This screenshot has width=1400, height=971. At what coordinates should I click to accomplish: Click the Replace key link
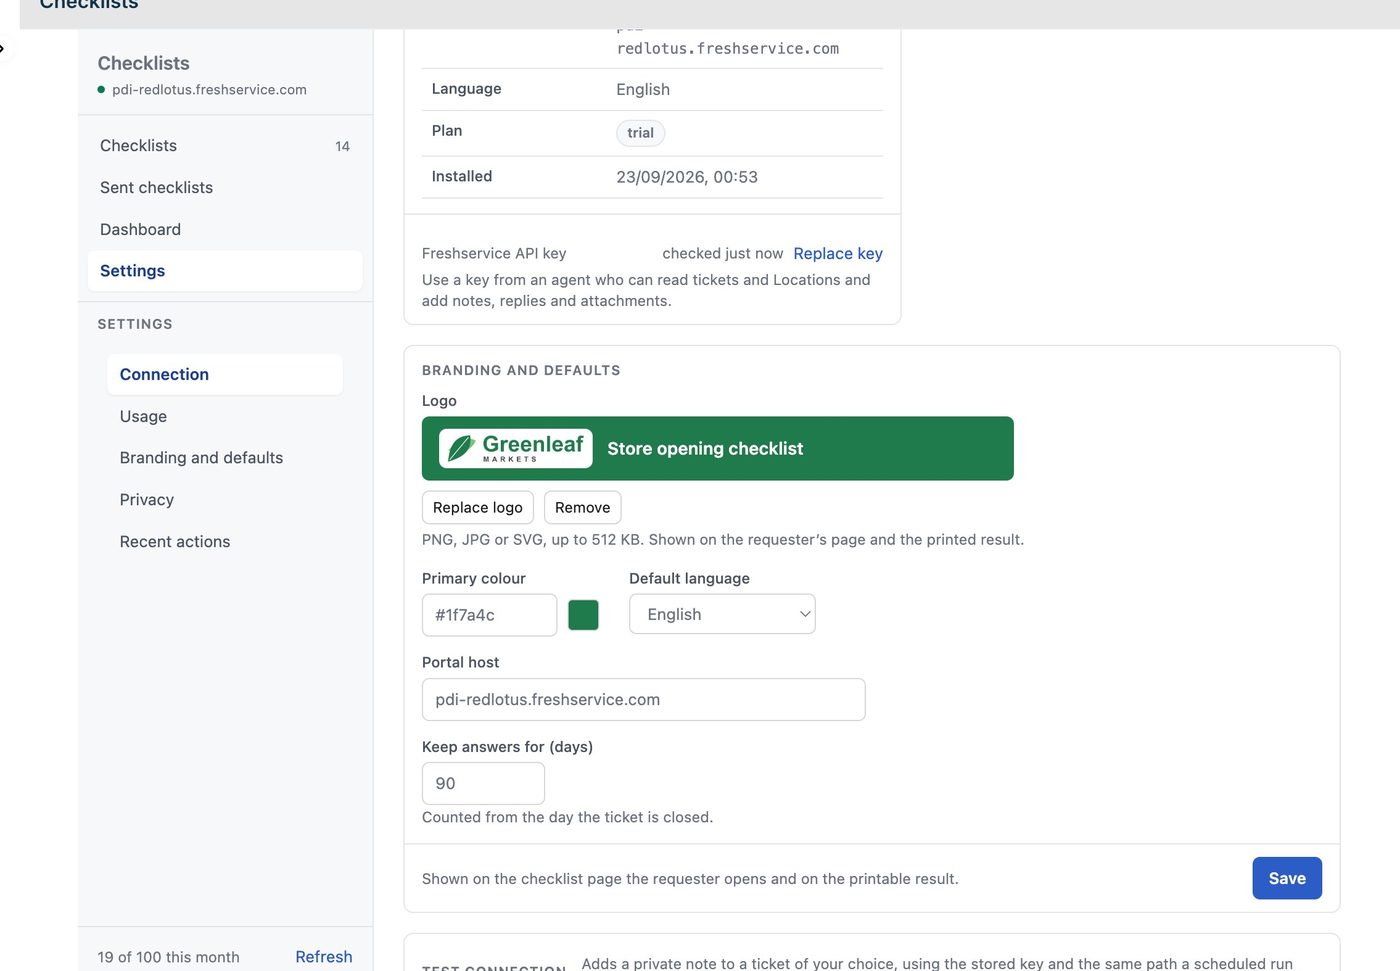[x=838, y=254]
